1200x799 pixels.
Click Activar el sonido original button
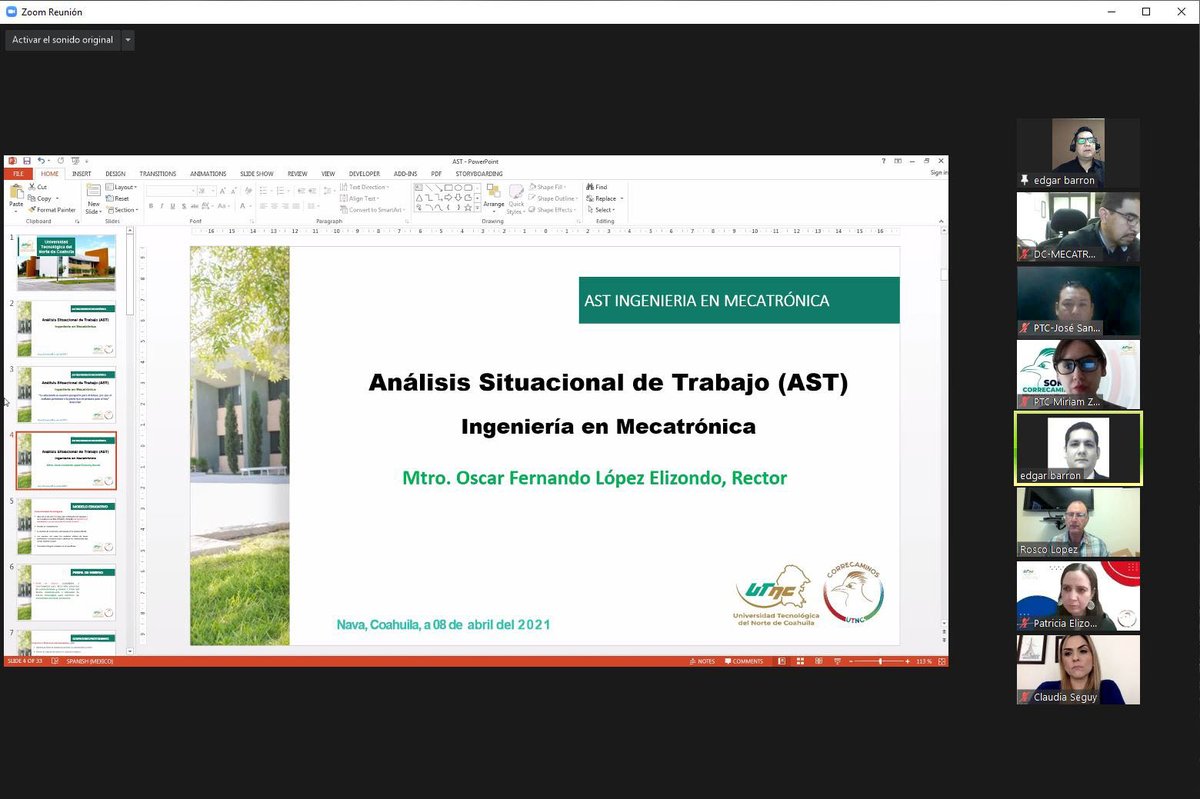pyautogui.click(x=62, y=40)
